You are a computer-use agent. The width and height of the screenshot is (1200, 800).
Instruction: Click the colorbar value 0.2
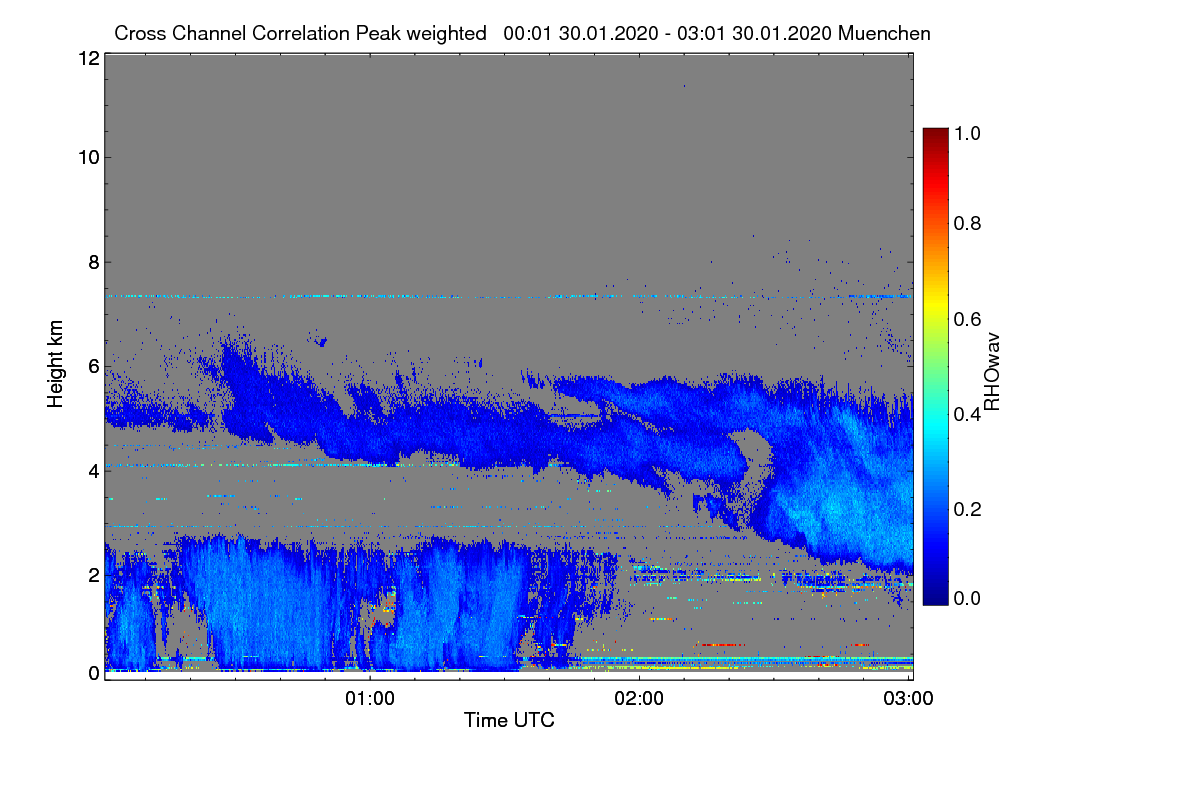pyautogui.click(x=967, y=509)
